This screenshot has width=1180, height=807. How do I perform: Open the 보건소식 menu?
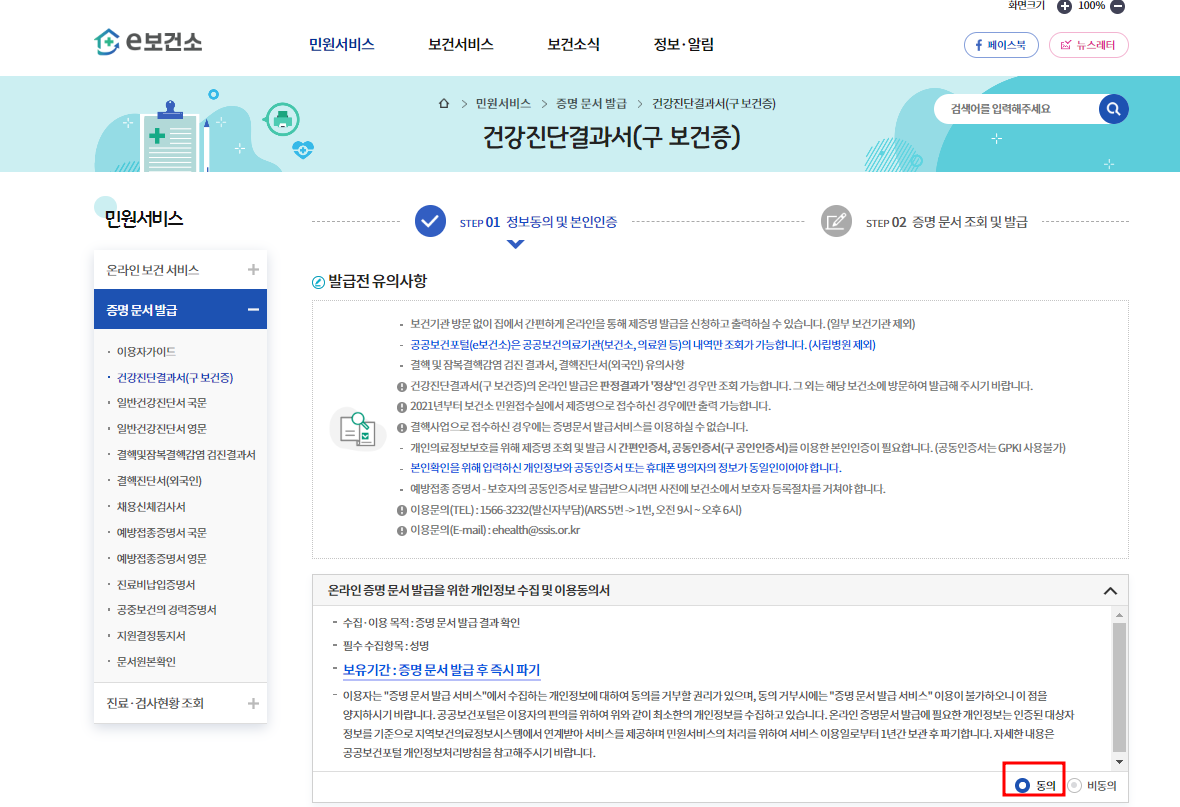(573, 44)
